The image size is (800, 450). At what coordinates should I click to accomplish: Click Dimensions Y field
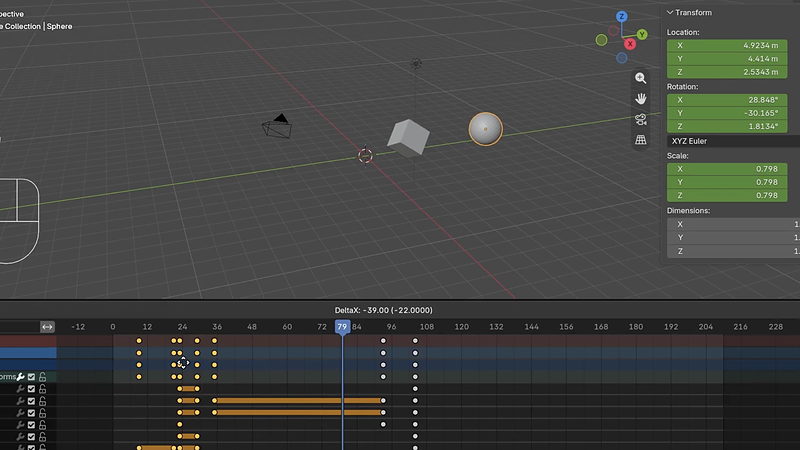(733, 238)
